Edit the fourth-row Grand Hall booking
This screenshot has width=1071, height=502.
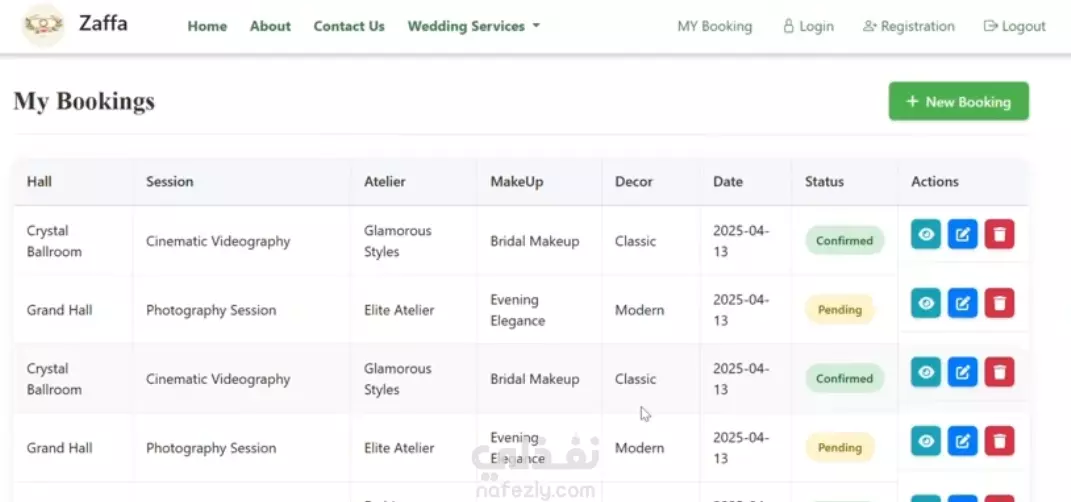[962, 441]
